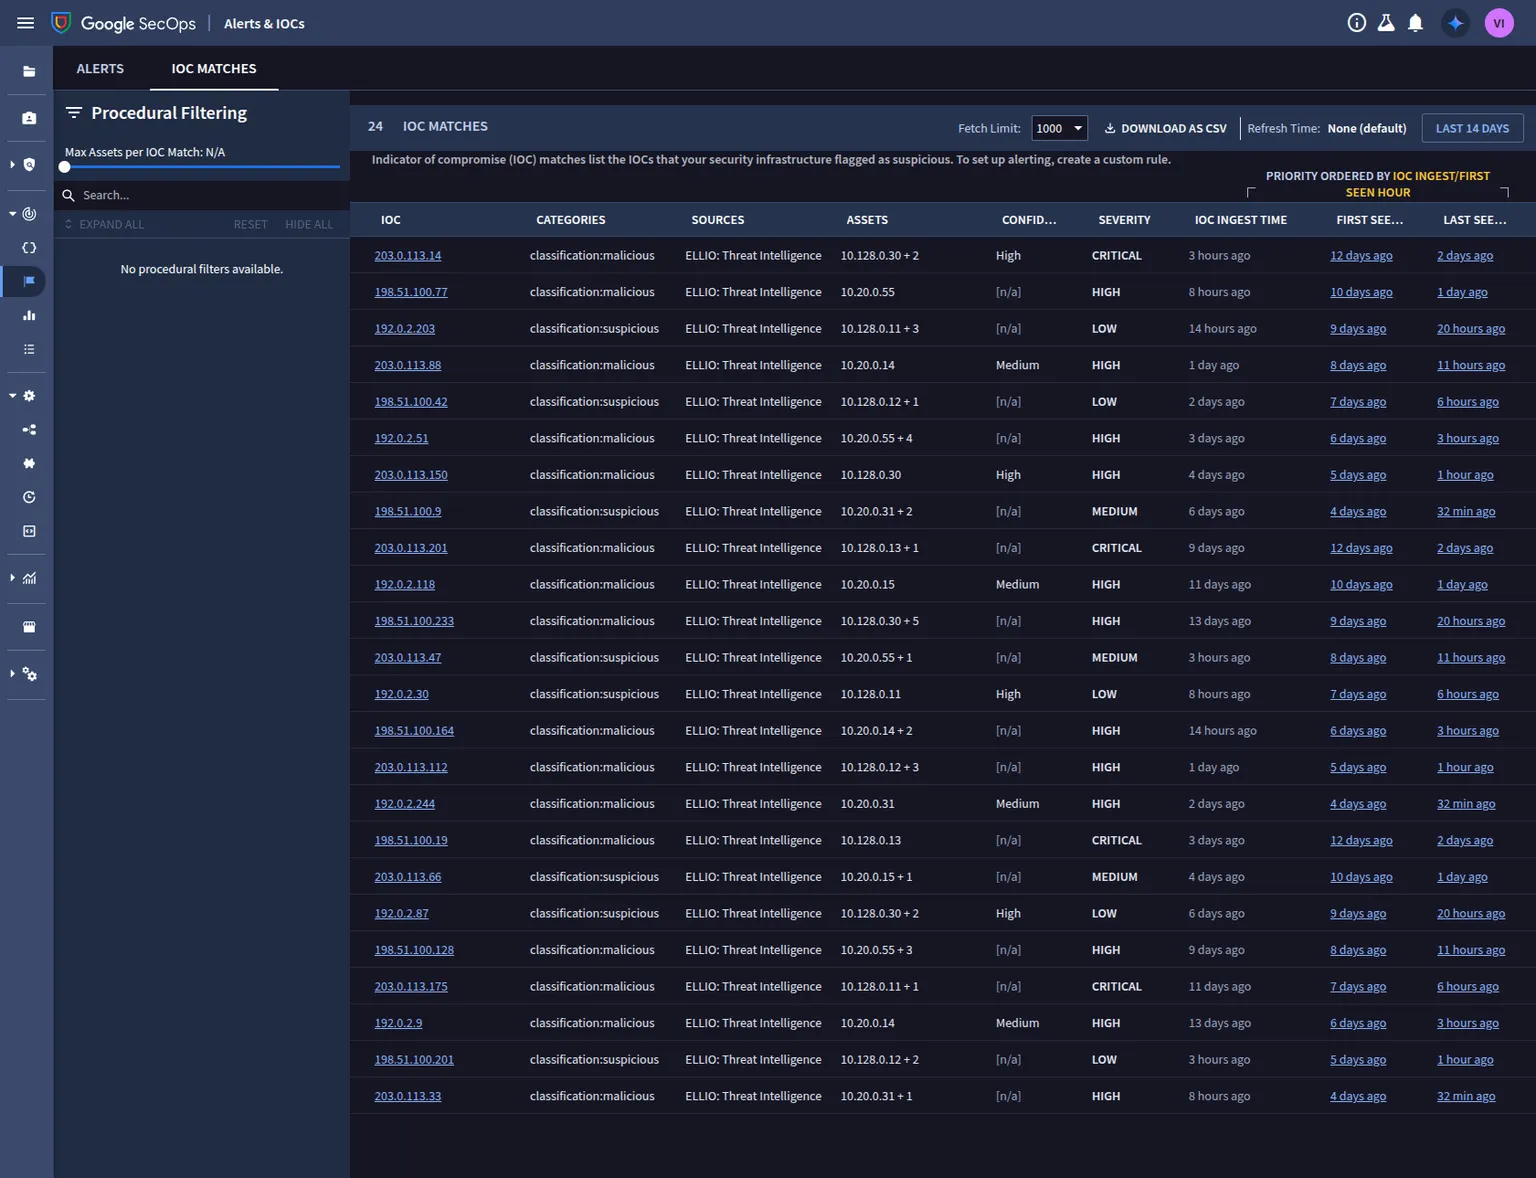Open IOC link 203.0.113.33
The height and width of the screenshot is (1178, 1536).
click(408, 1096)
